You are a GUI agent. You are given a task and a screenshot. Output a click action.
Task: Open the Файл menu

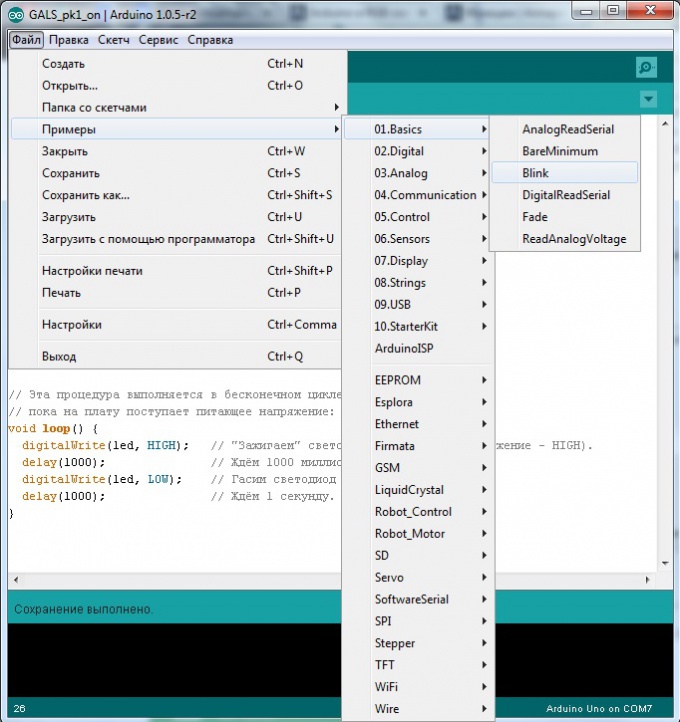26,40
